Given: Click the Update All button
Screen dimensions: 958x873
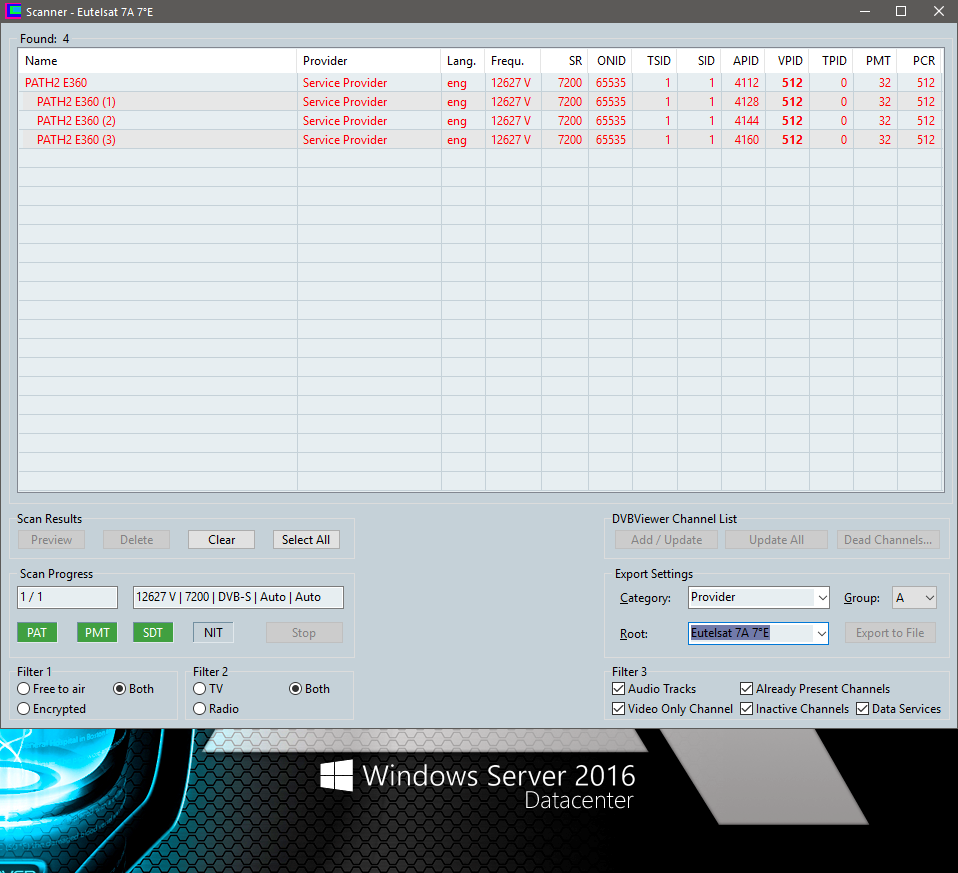Looking at the screenshot, I should pyautogui.click(x=776, y=540).
